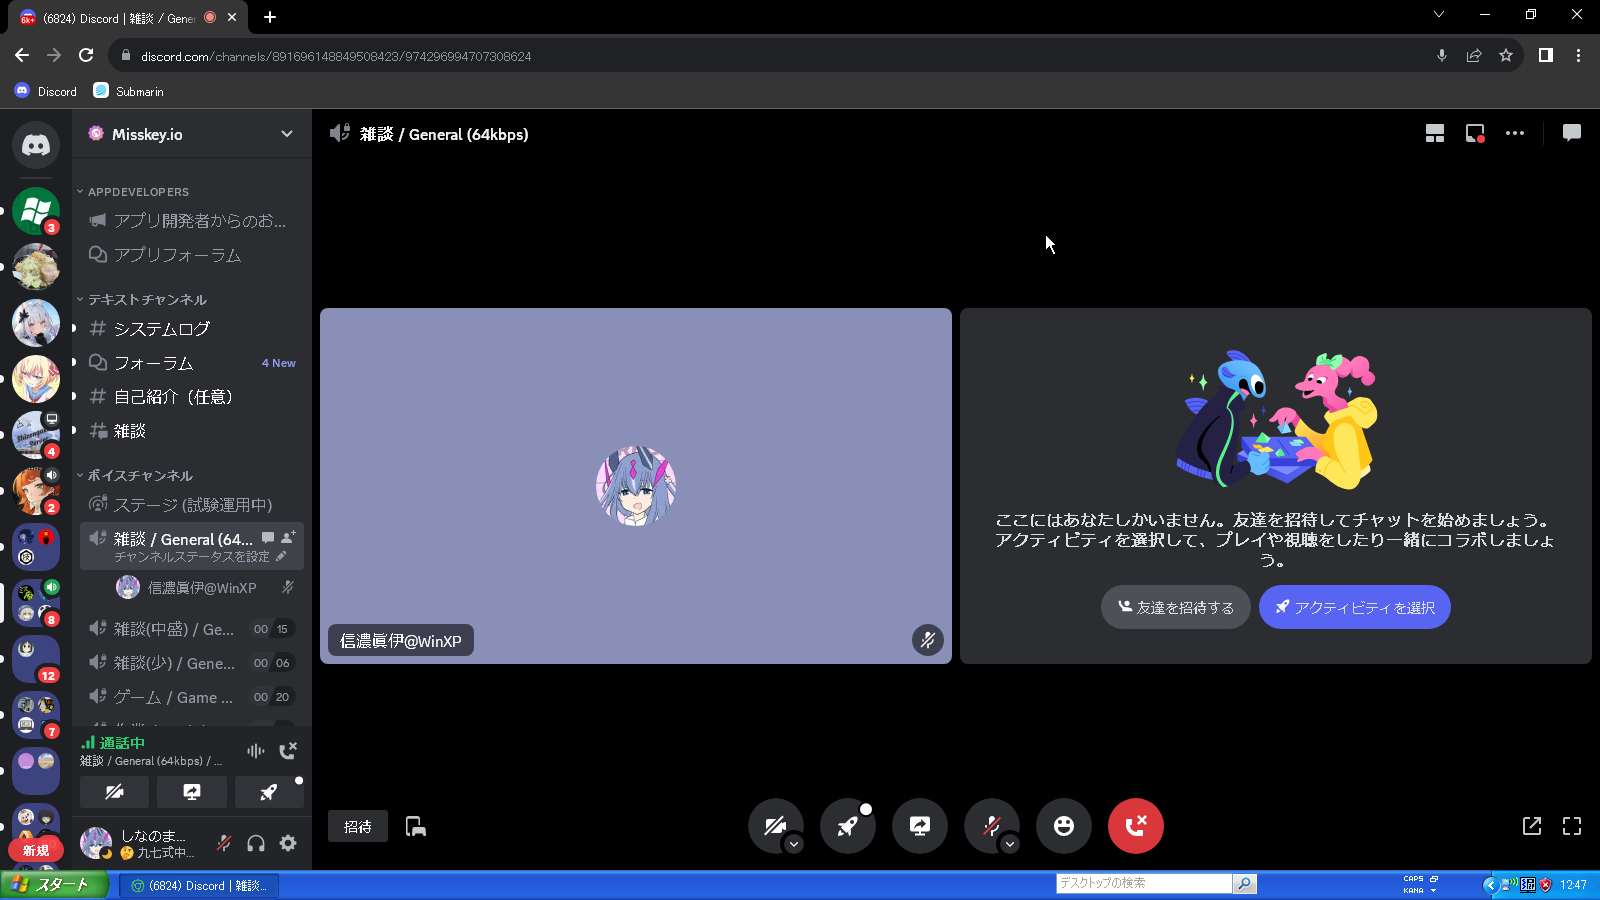Open アプリ開発者からのお... announcement channel
The height and width of the screenshot is (900, 1600).
tap(192, 221)
